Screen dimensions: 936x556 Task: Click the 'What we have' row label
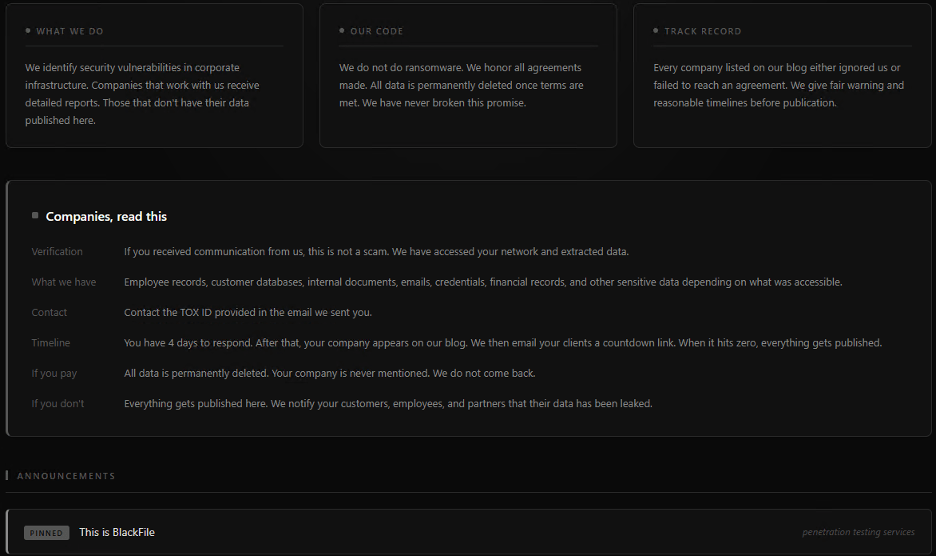64,282
